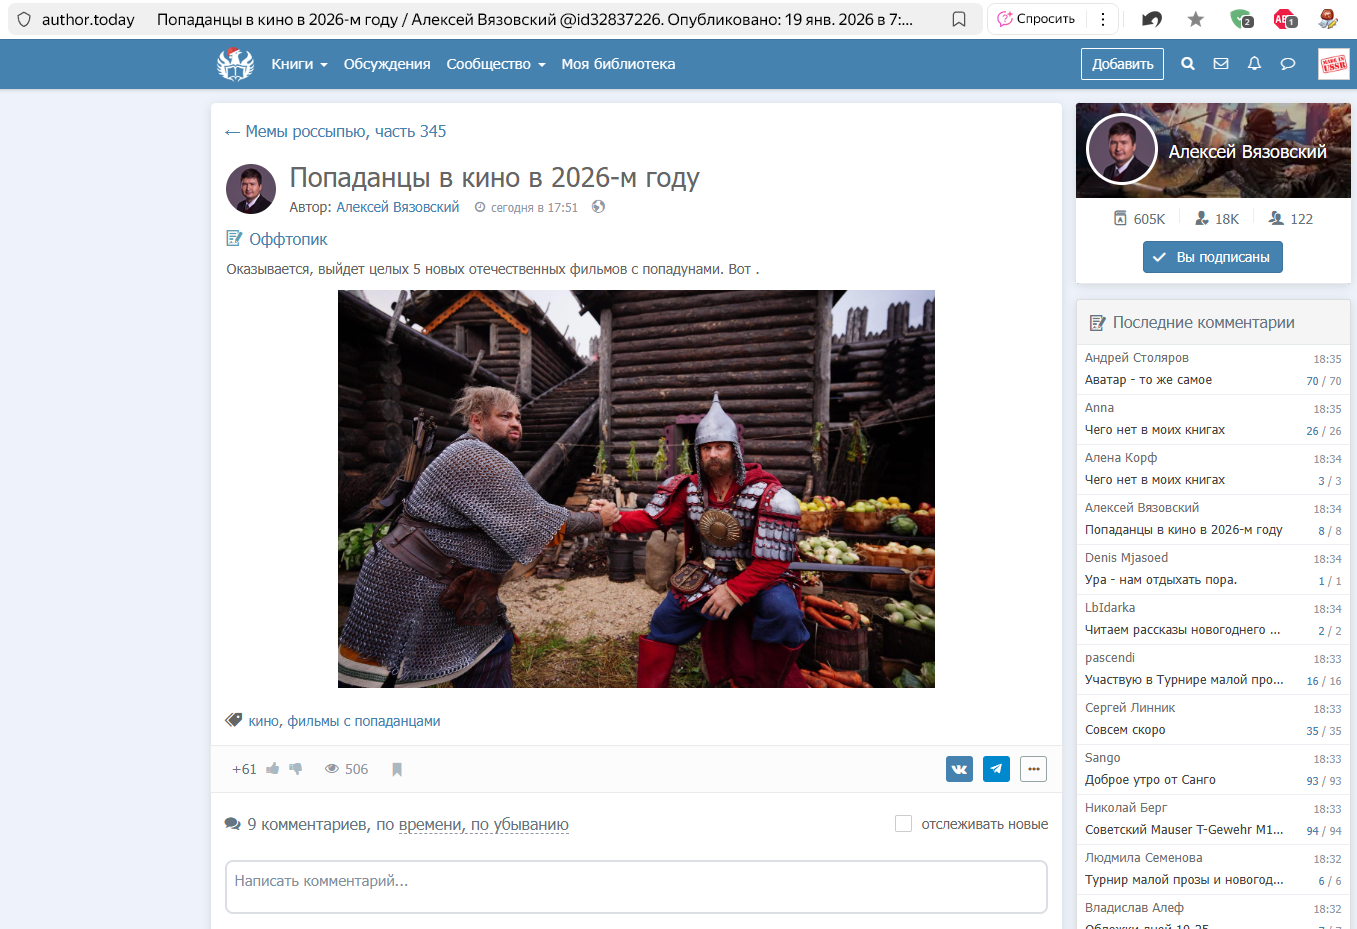Open private messages envelope icon

tap(1221, 64)
